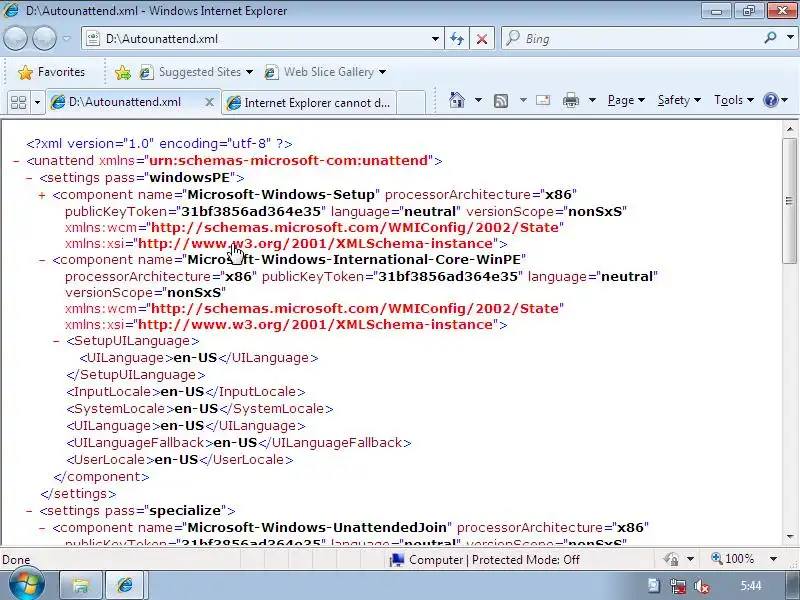Viewport: 800px width, 600px height.
Task: Open the address bar history dropdown arrow
Action: (435, 39)
